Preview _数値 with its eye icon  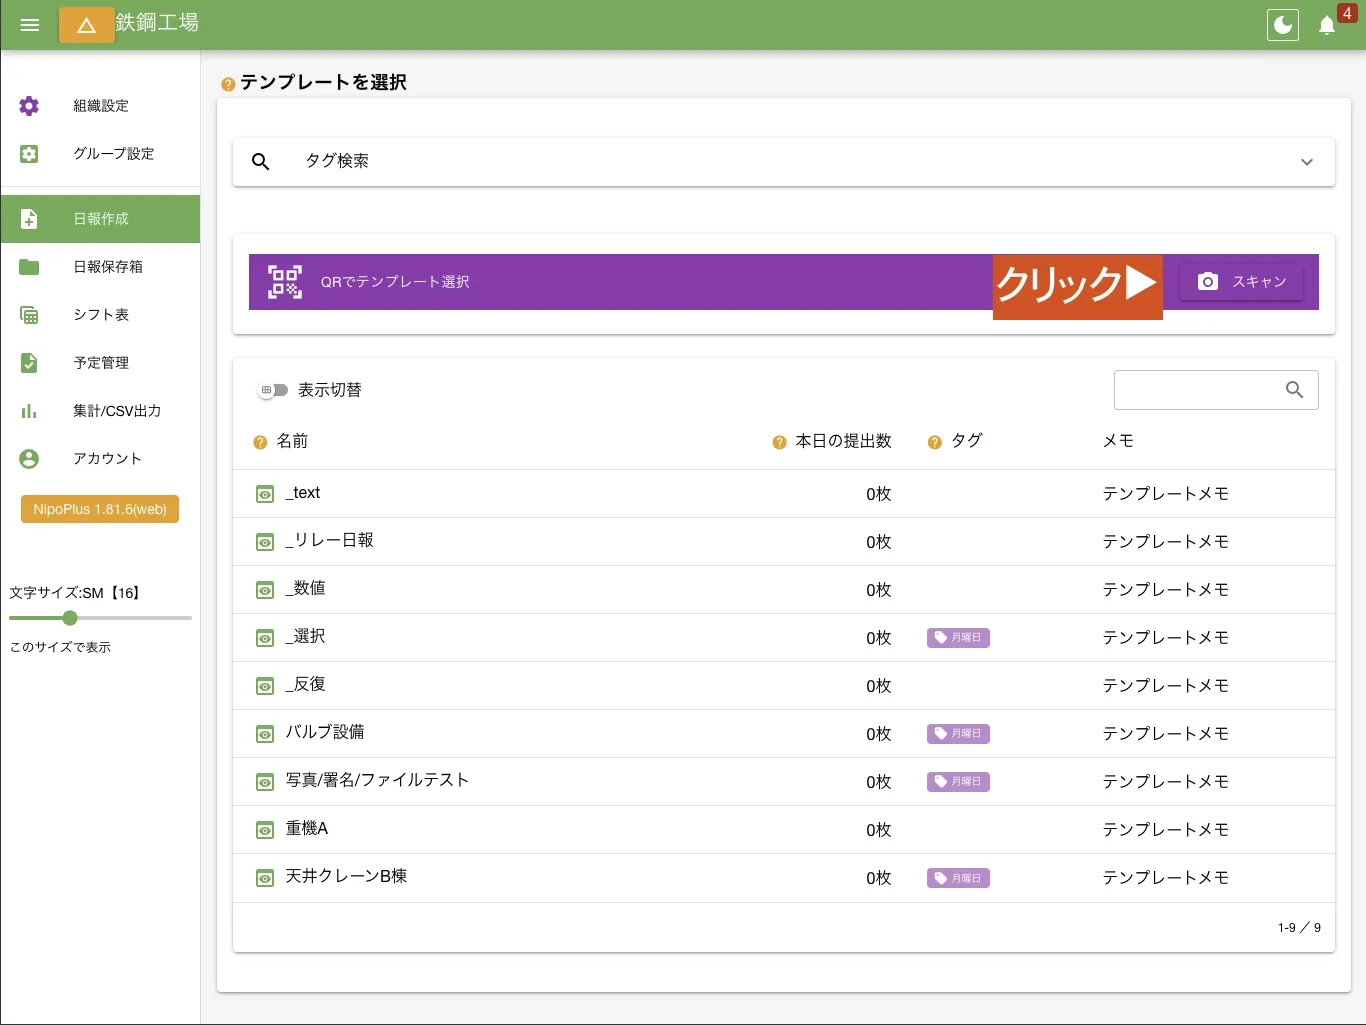pyautogui.click(x=265, y=590)
